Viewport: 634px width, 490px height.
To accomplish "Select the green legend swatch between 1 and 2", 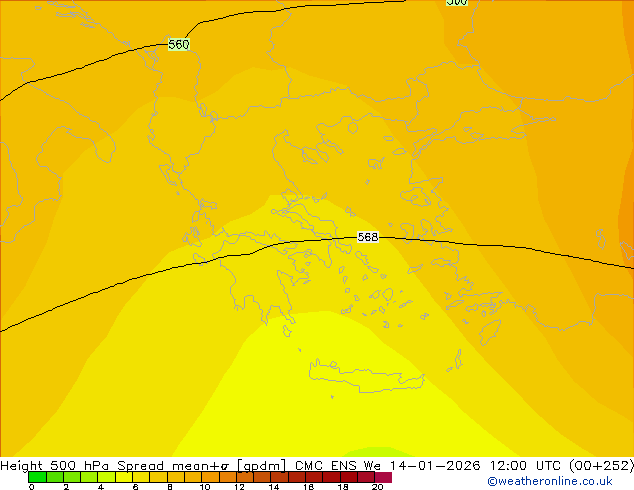I will [x=55, y=477].
